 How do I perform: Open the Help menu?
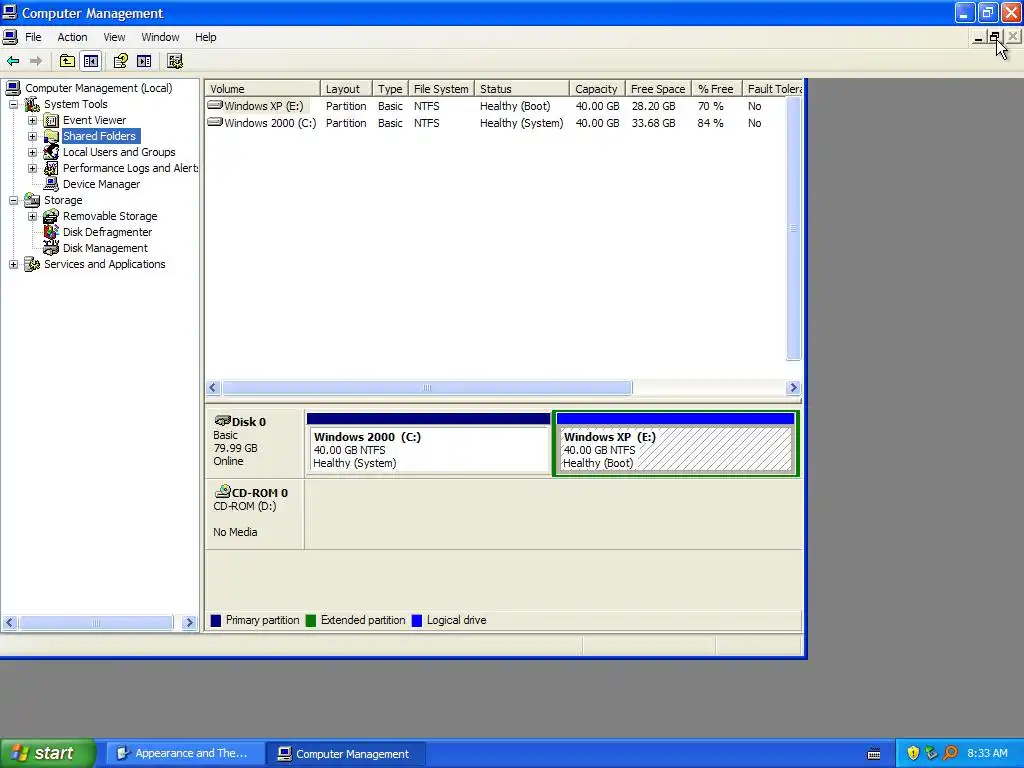tap(206, 37)
